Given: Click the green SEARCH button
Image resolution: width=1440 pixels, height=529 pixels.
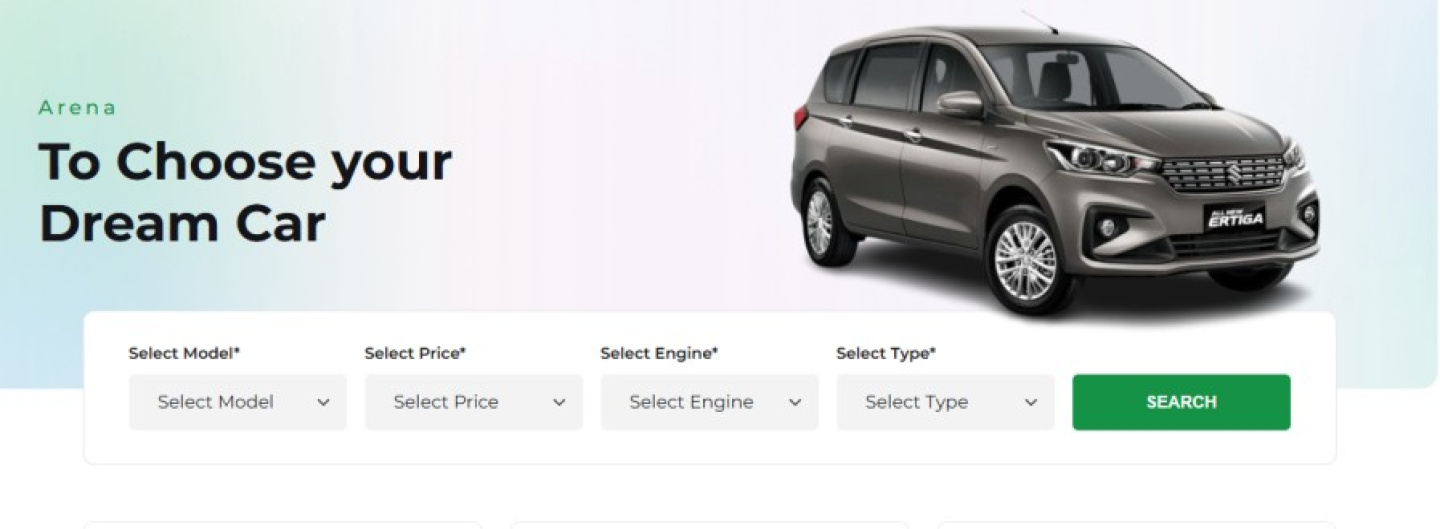Looking at the screenshot, I should 1181,402.
